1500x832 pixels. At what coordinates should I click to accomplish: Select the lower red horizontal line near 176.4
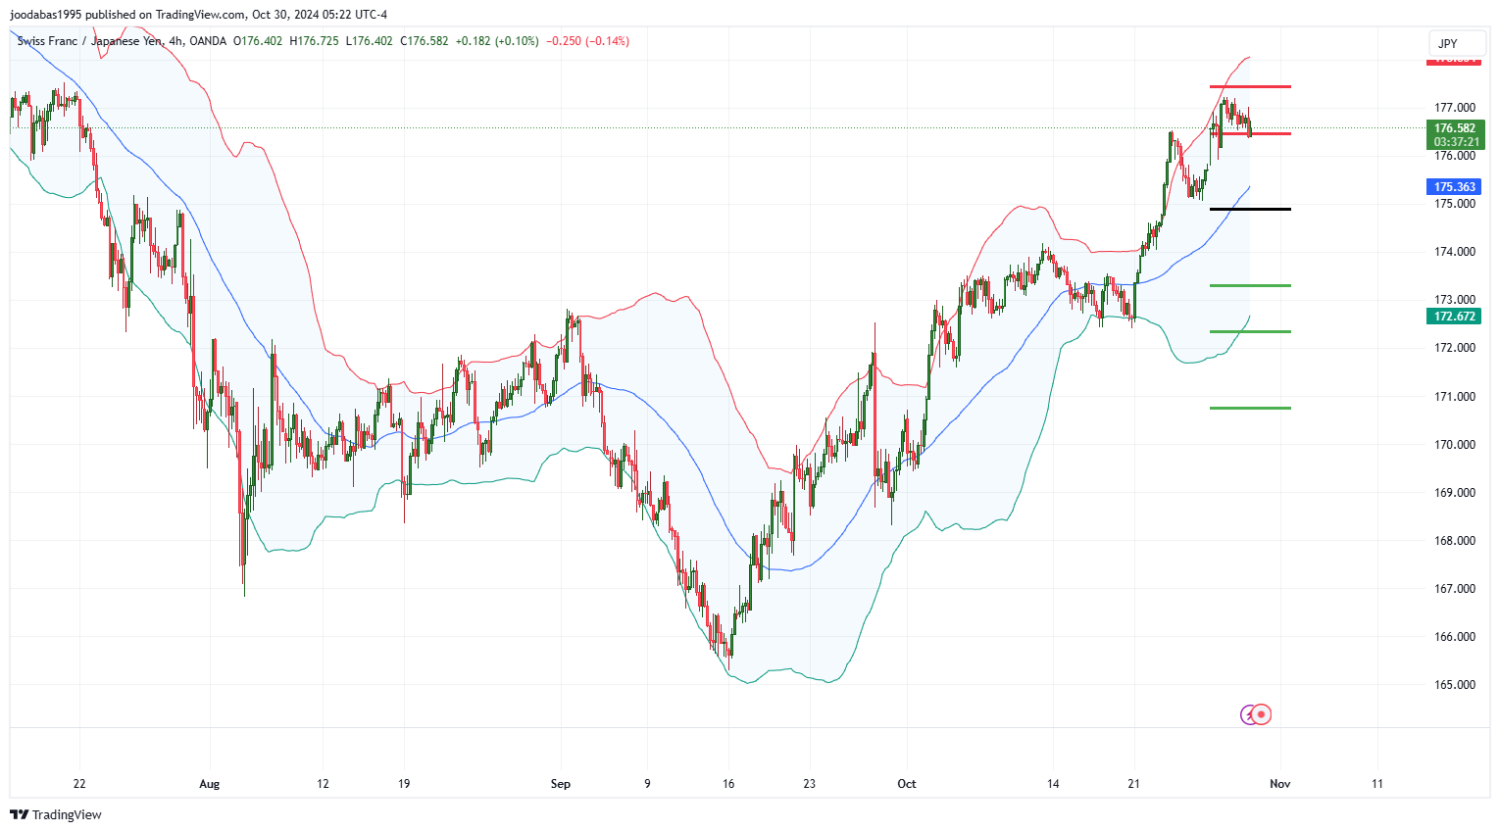(x=1250, y=133)
